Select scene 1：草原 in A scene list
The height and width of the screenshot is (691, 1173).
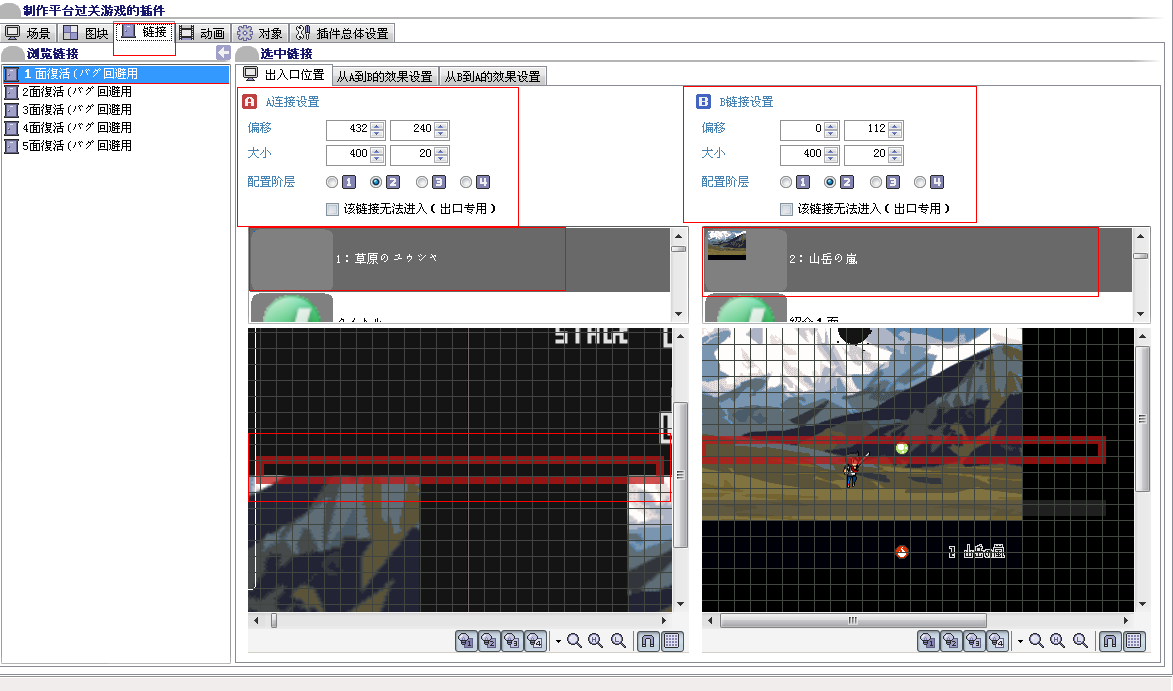point(459,259)
